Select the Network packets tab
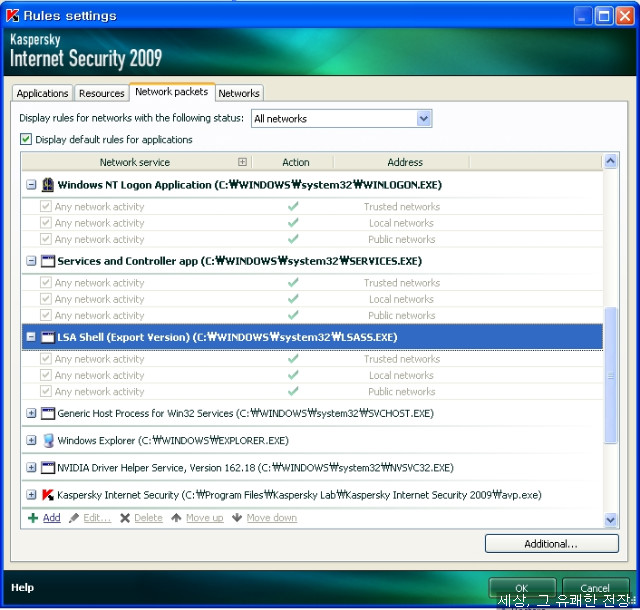The width and height of the screenshot is (640, 610). tap(172, 92)
